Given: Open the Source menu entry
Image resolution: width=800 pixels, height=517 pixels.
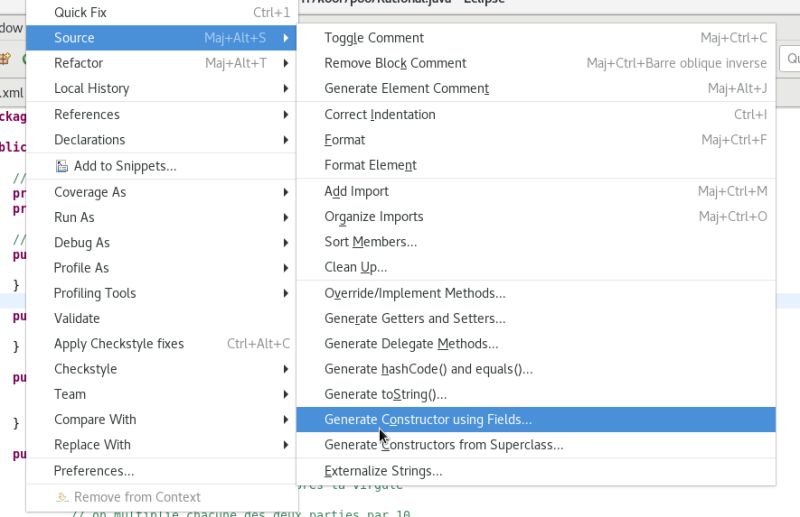Looking at the screenshot, I should coord(161,38).
